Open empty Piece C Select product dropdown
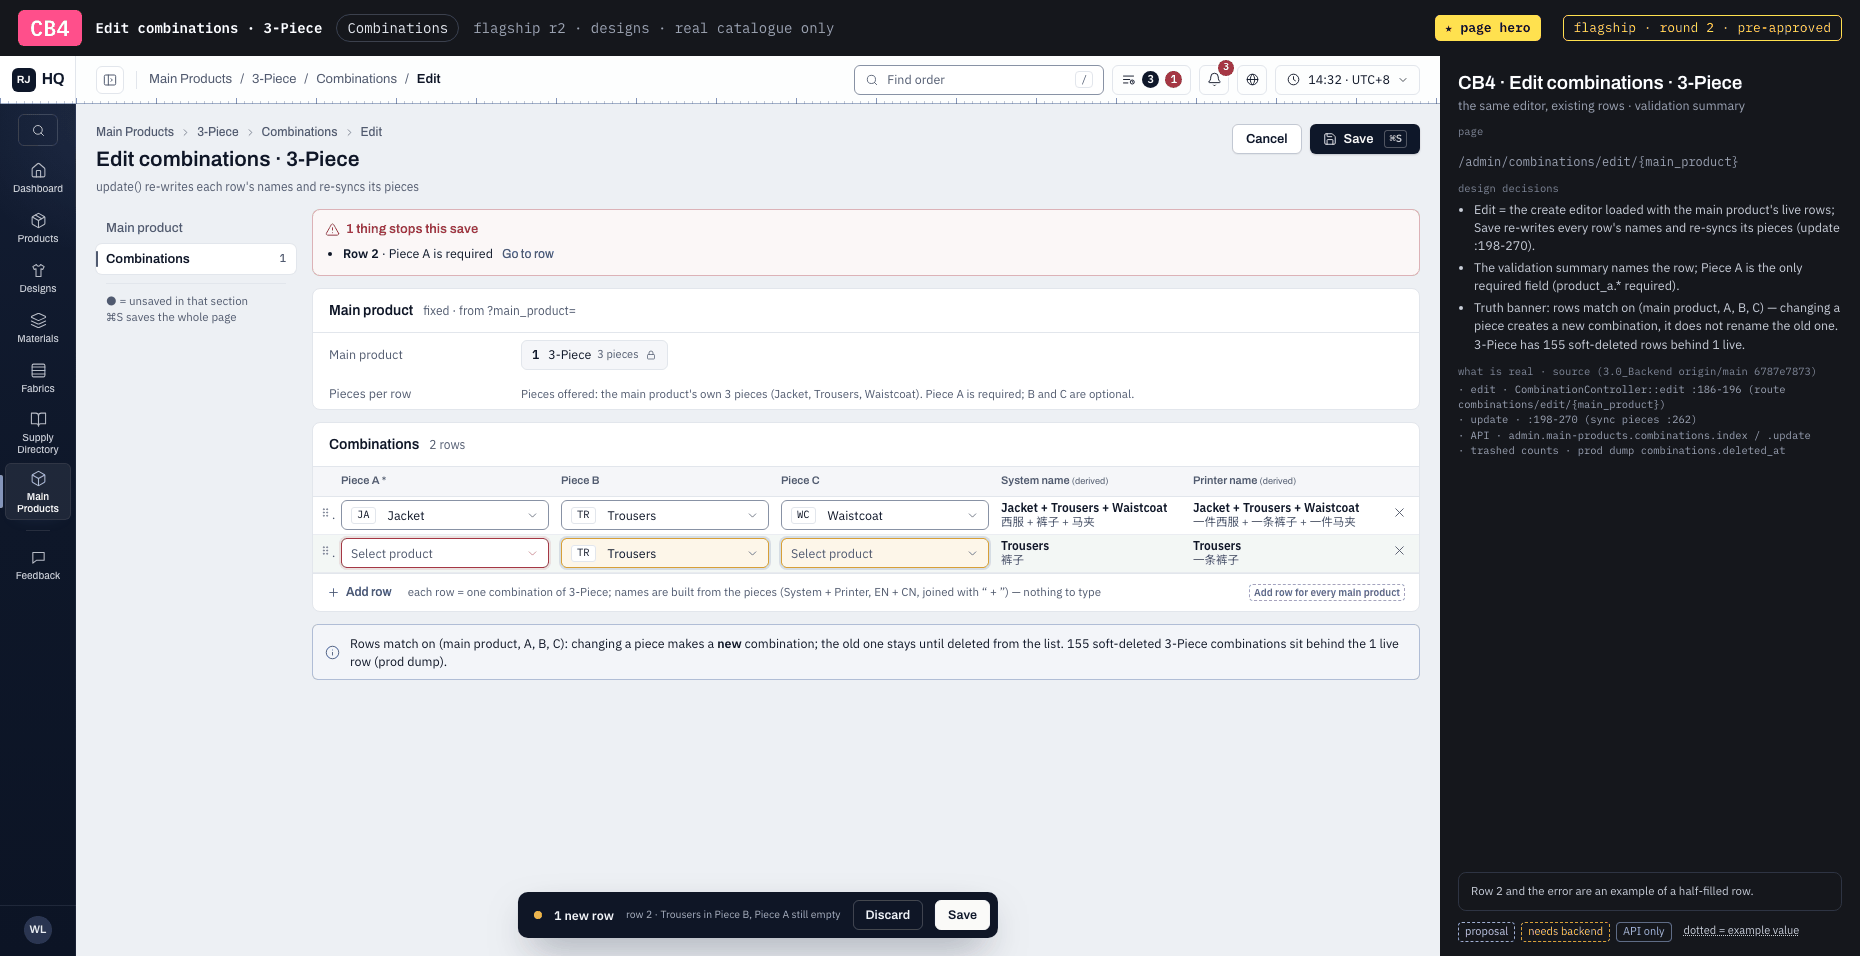Viewport: 1860px width, 956px height. pos(885,553)
